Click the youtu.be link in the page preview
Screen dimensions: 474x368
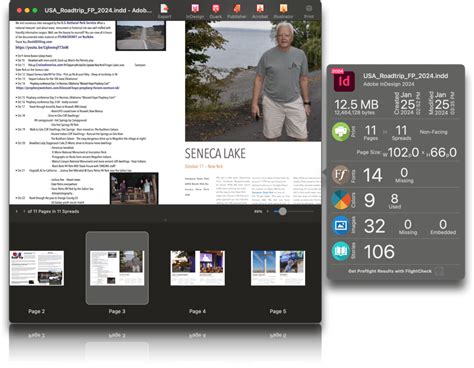(x=42, y=48)
